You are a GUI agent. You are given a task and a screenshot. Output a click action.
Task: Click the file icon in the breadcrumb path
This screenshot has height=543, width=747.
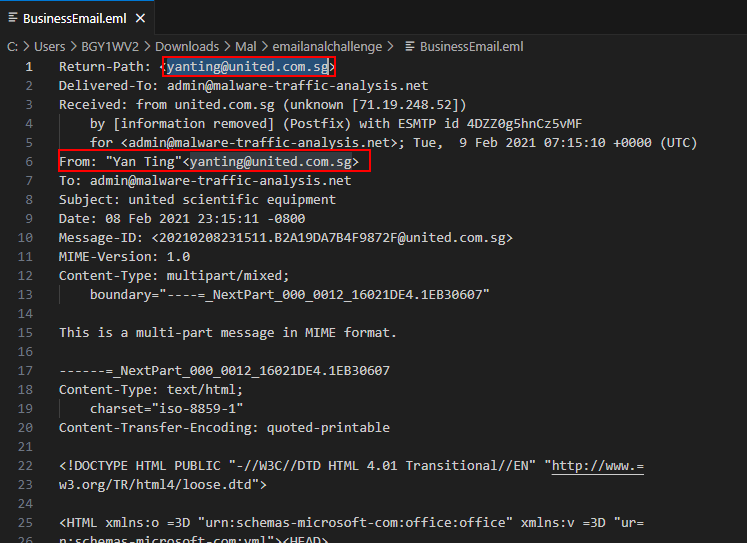[x=410, y=46]
